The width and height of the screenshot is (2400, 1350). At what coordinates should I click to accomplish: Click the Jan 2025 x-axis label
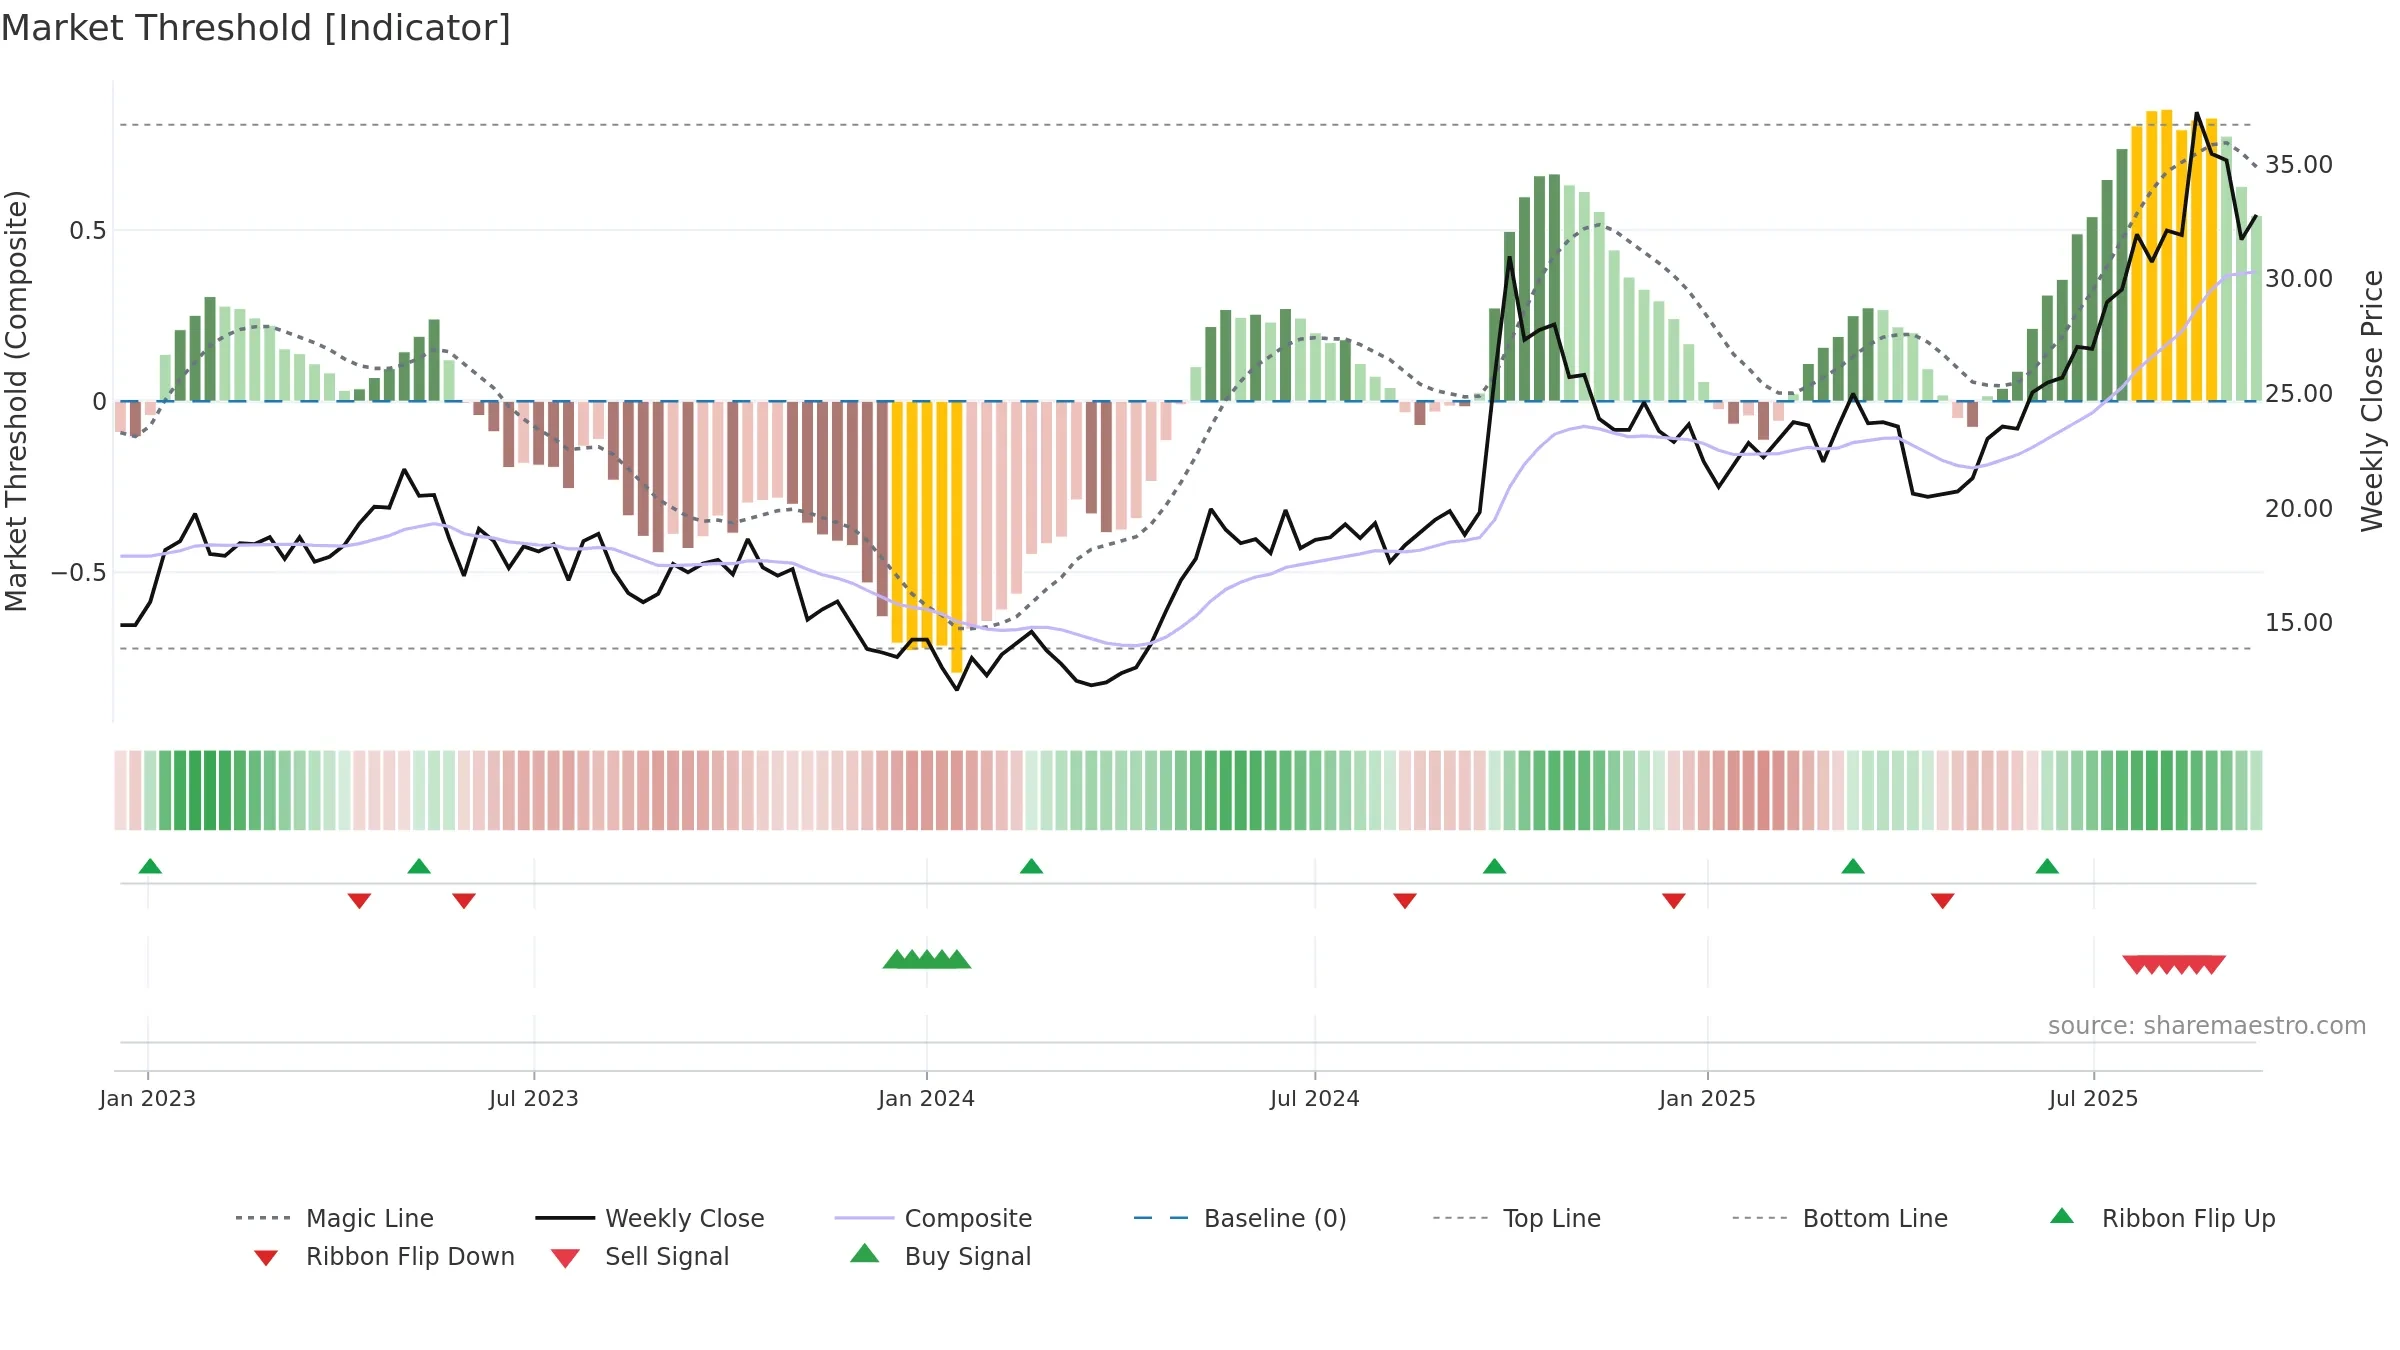[x=1708, y=1099]
